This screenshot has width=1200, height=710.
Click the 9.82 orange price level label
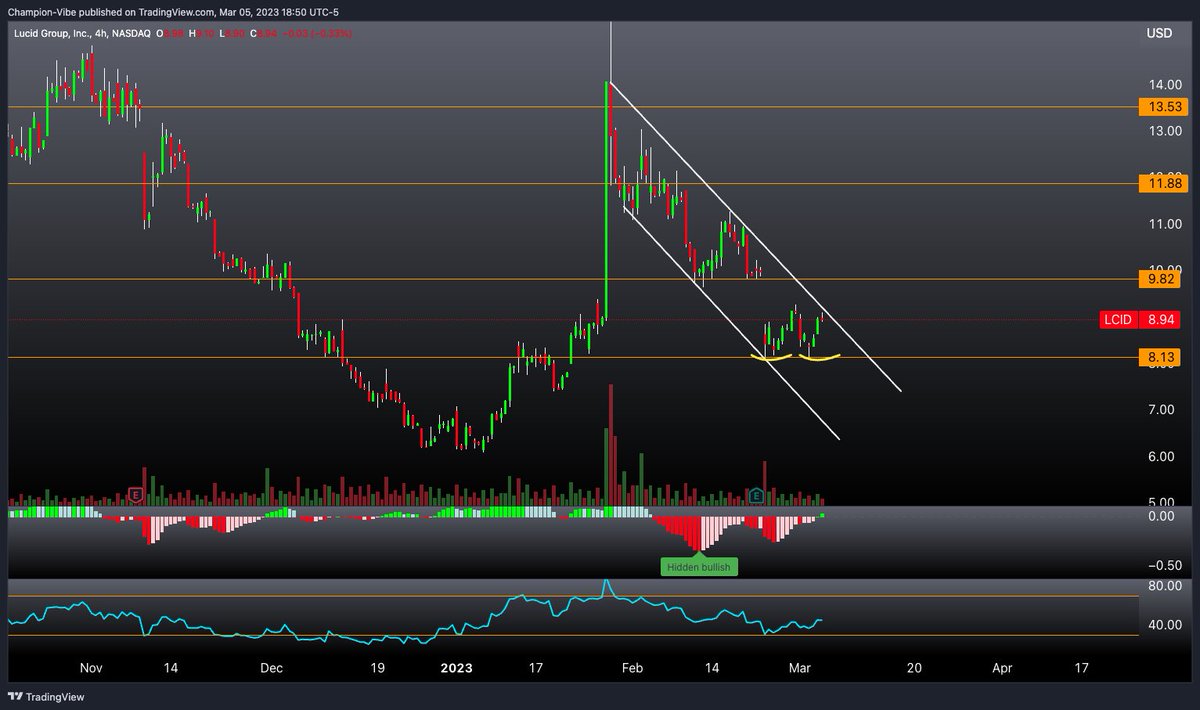(1160, 280)
